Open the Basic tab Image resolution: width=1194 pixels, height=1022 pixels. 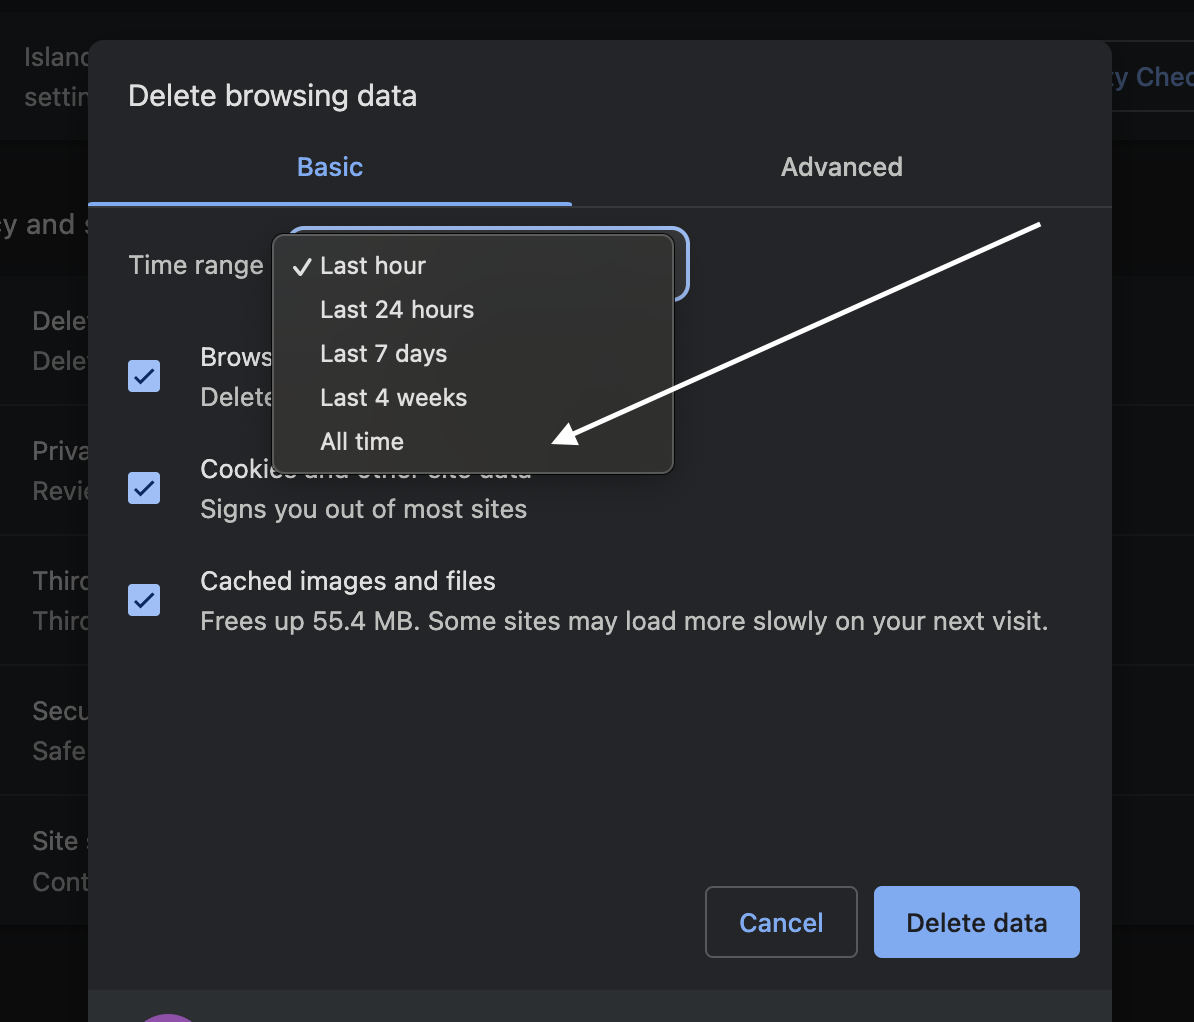point(330,167)
